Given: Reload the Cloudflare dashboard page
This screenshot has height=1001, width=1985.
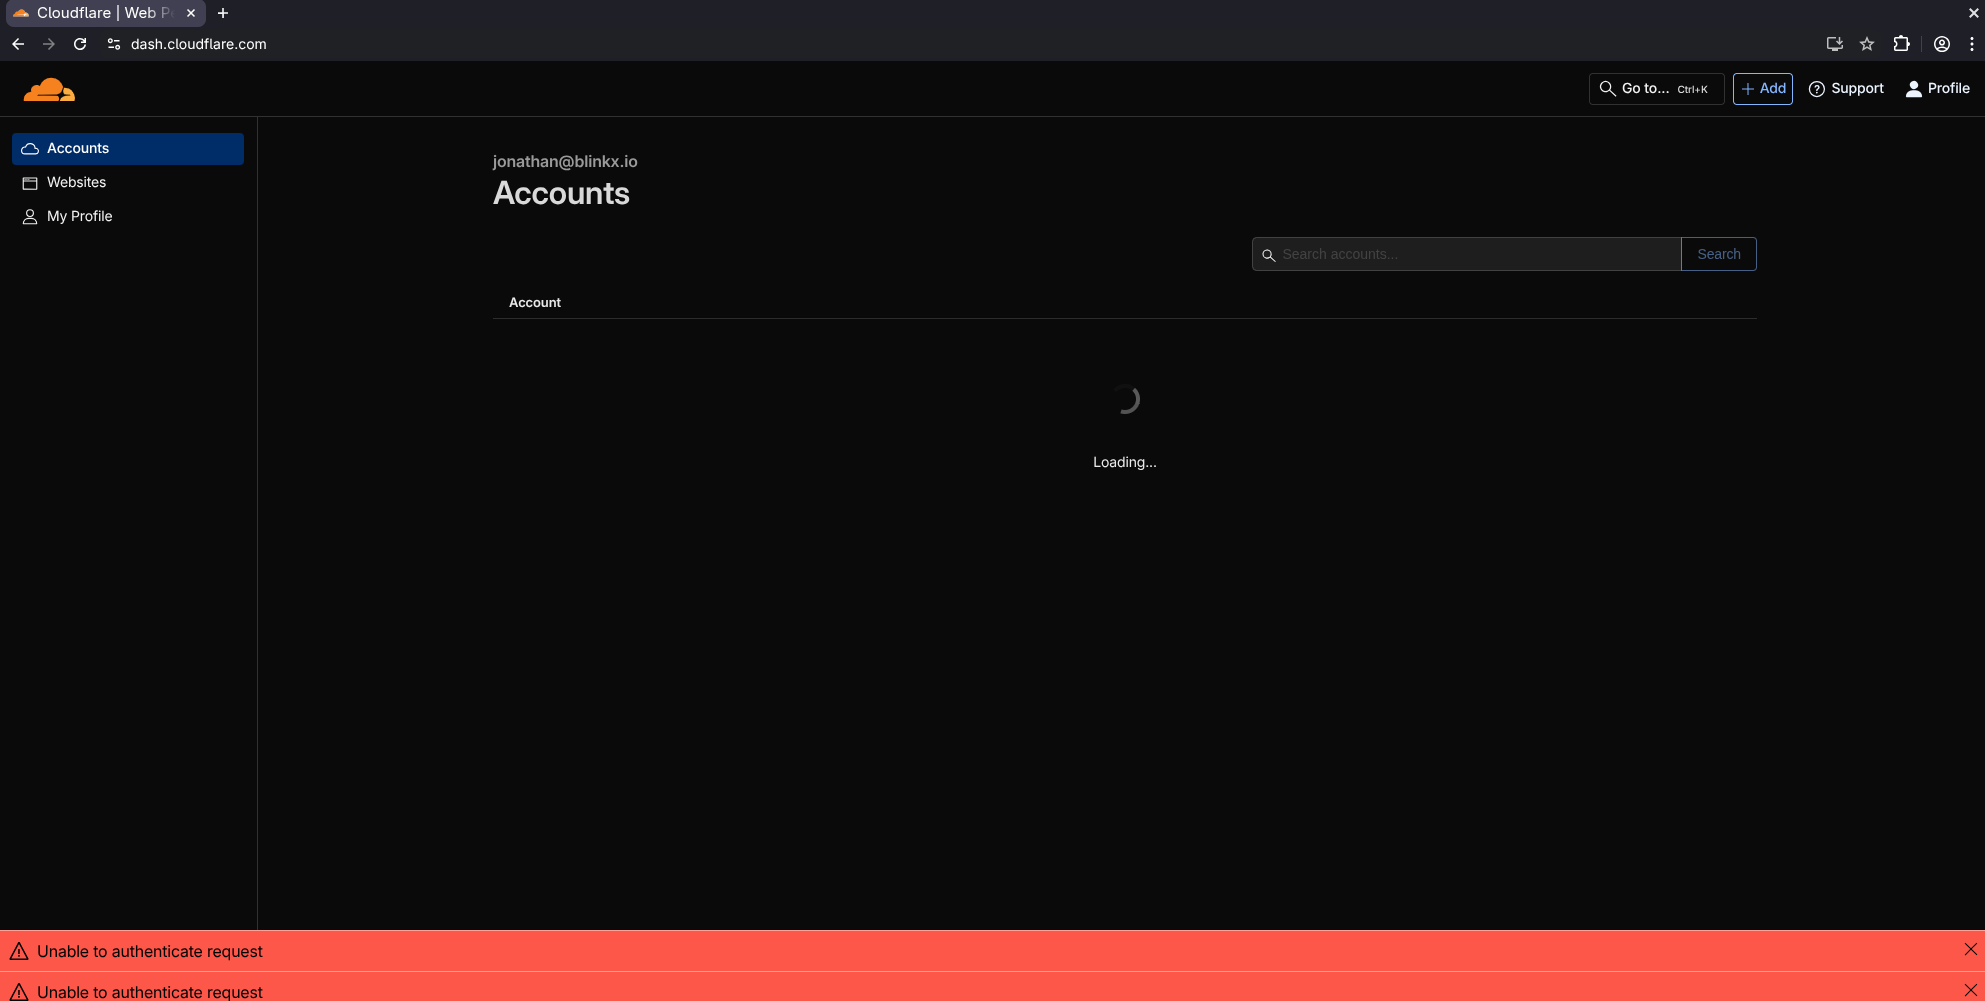Looking at the screenshot, I should 80,44.
